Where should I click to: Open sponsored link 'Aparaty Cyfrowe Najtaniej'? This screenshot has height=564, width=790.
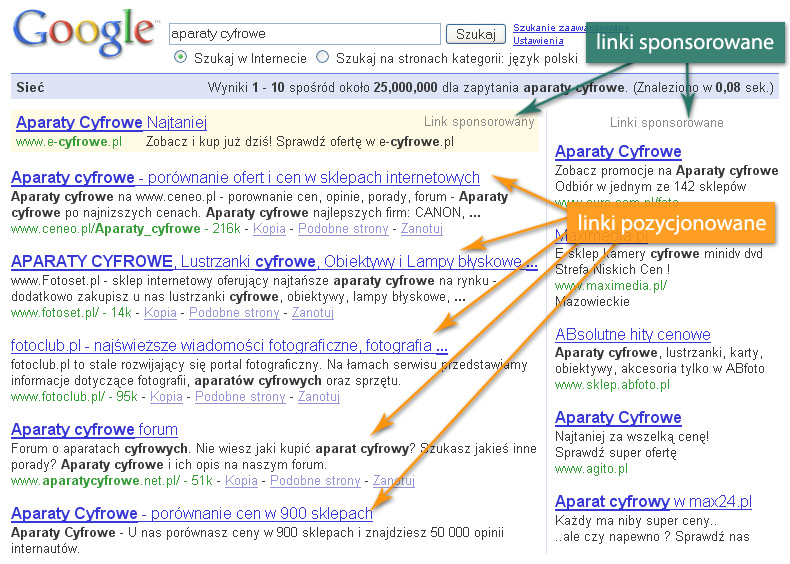pyautogui.click(x=111, y=122)
